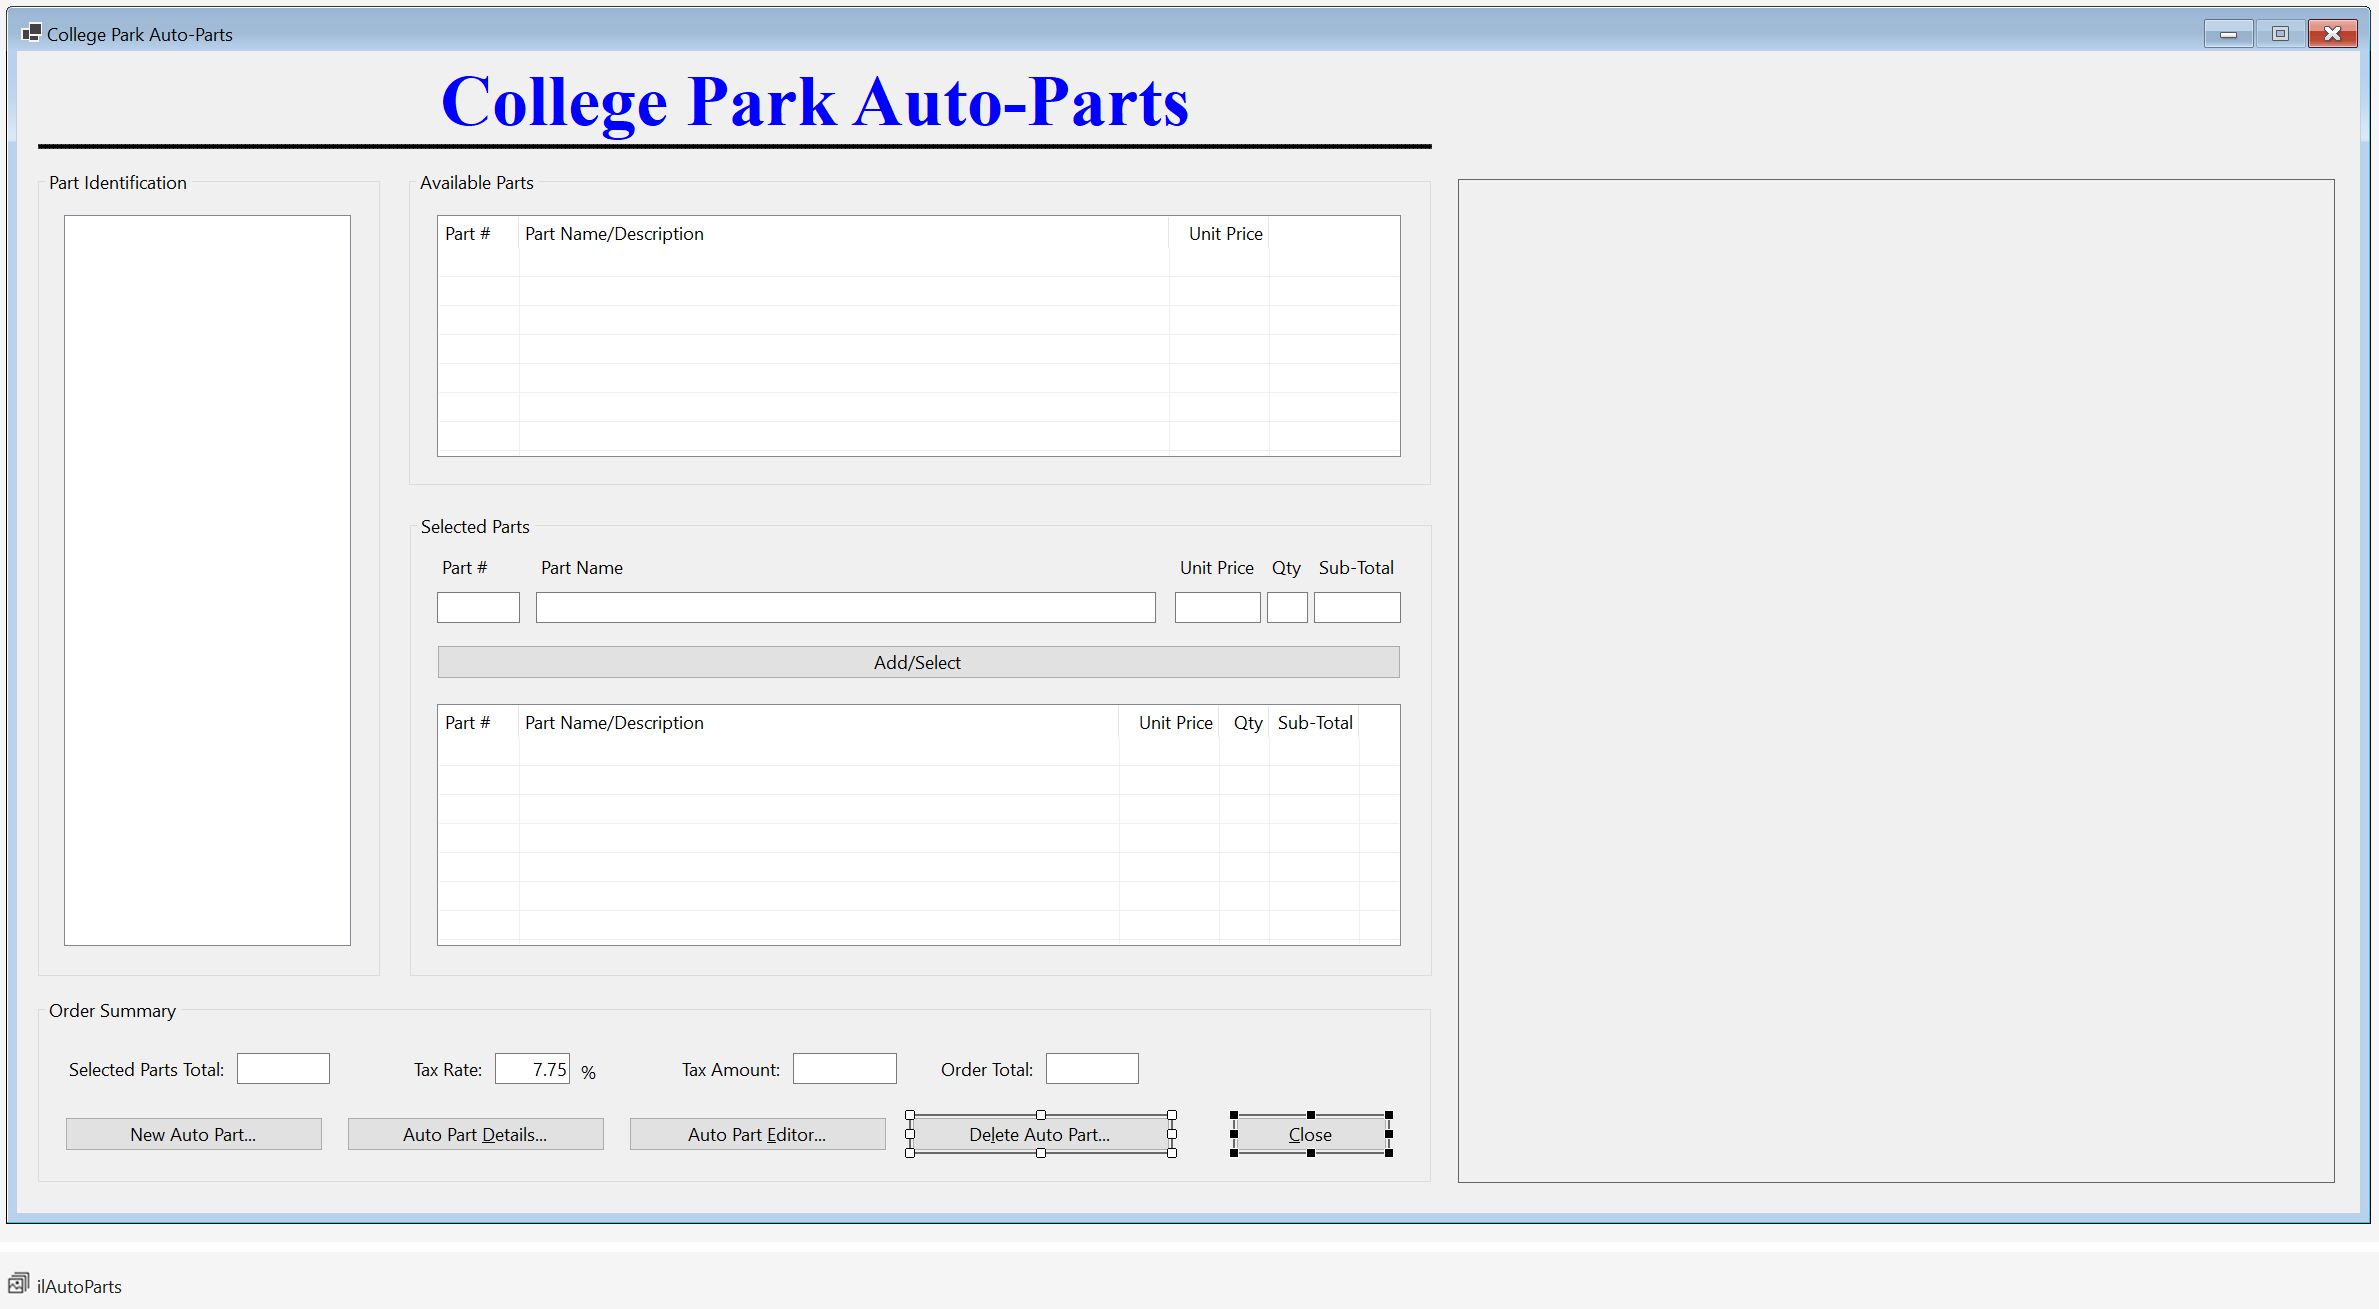Click the New Auto Part... button

pyautogui.click(x=193, y=1134)
